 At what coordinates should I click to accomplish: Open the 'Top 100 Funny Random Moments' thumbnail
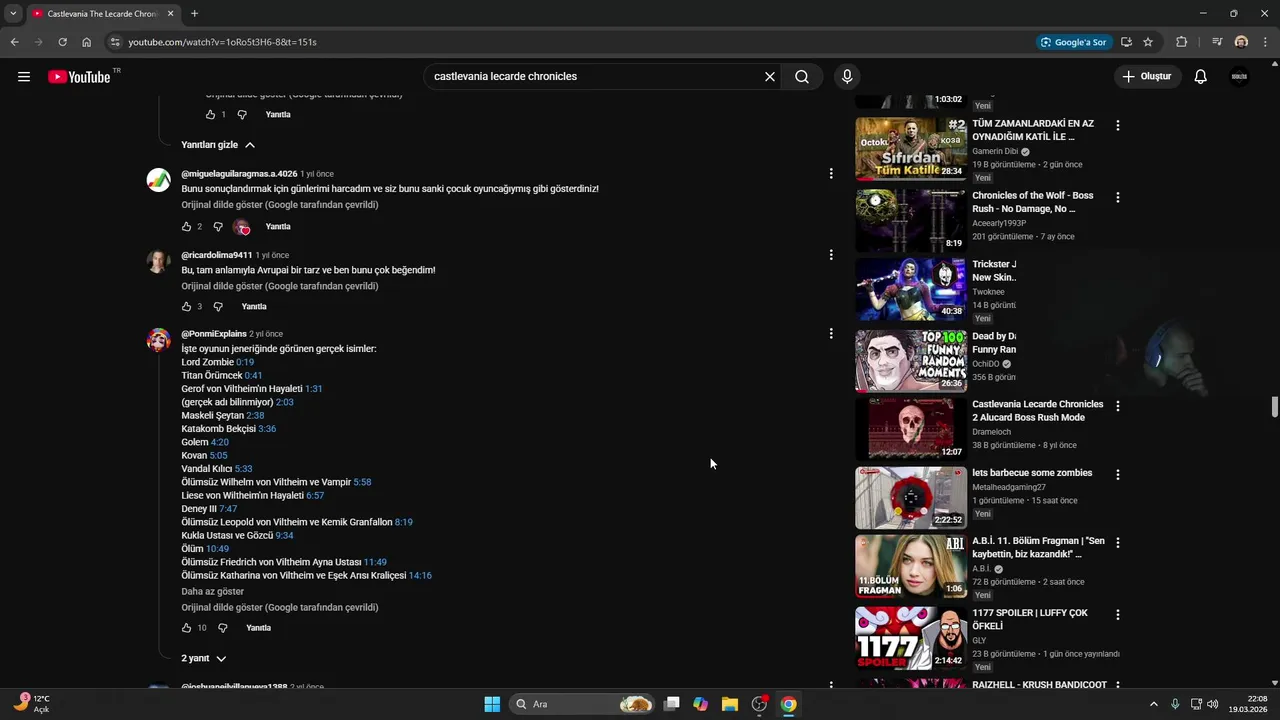[911, 361]
